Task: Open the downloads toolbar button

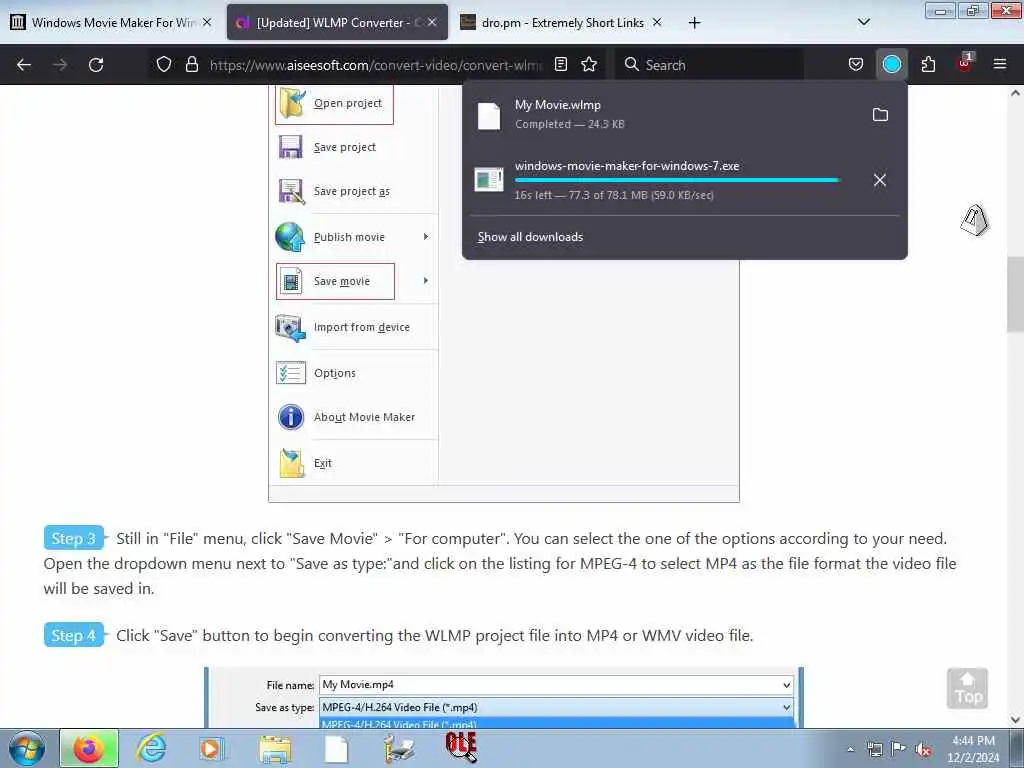Action: click(x=891, y=64)
